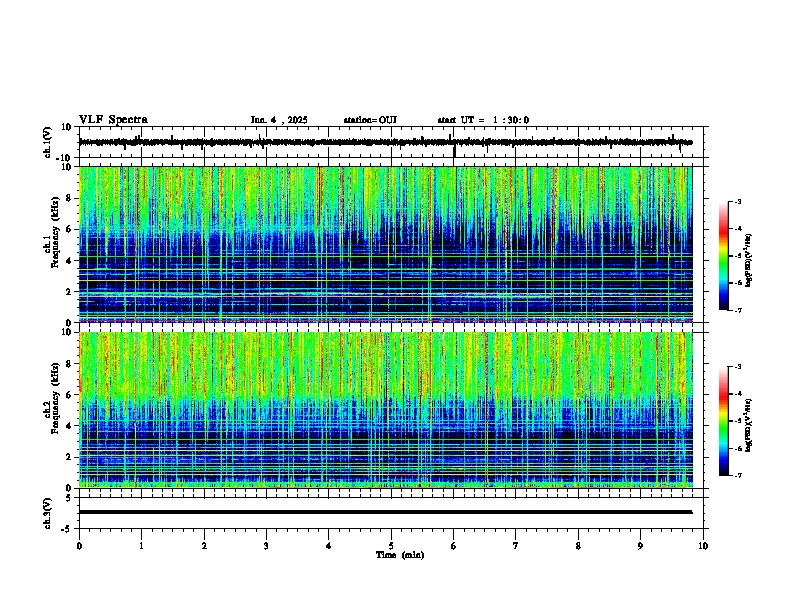Click the "4" frequency tick of ch.2 spectrogram
The image size is (792, 612).
[69, 426]
